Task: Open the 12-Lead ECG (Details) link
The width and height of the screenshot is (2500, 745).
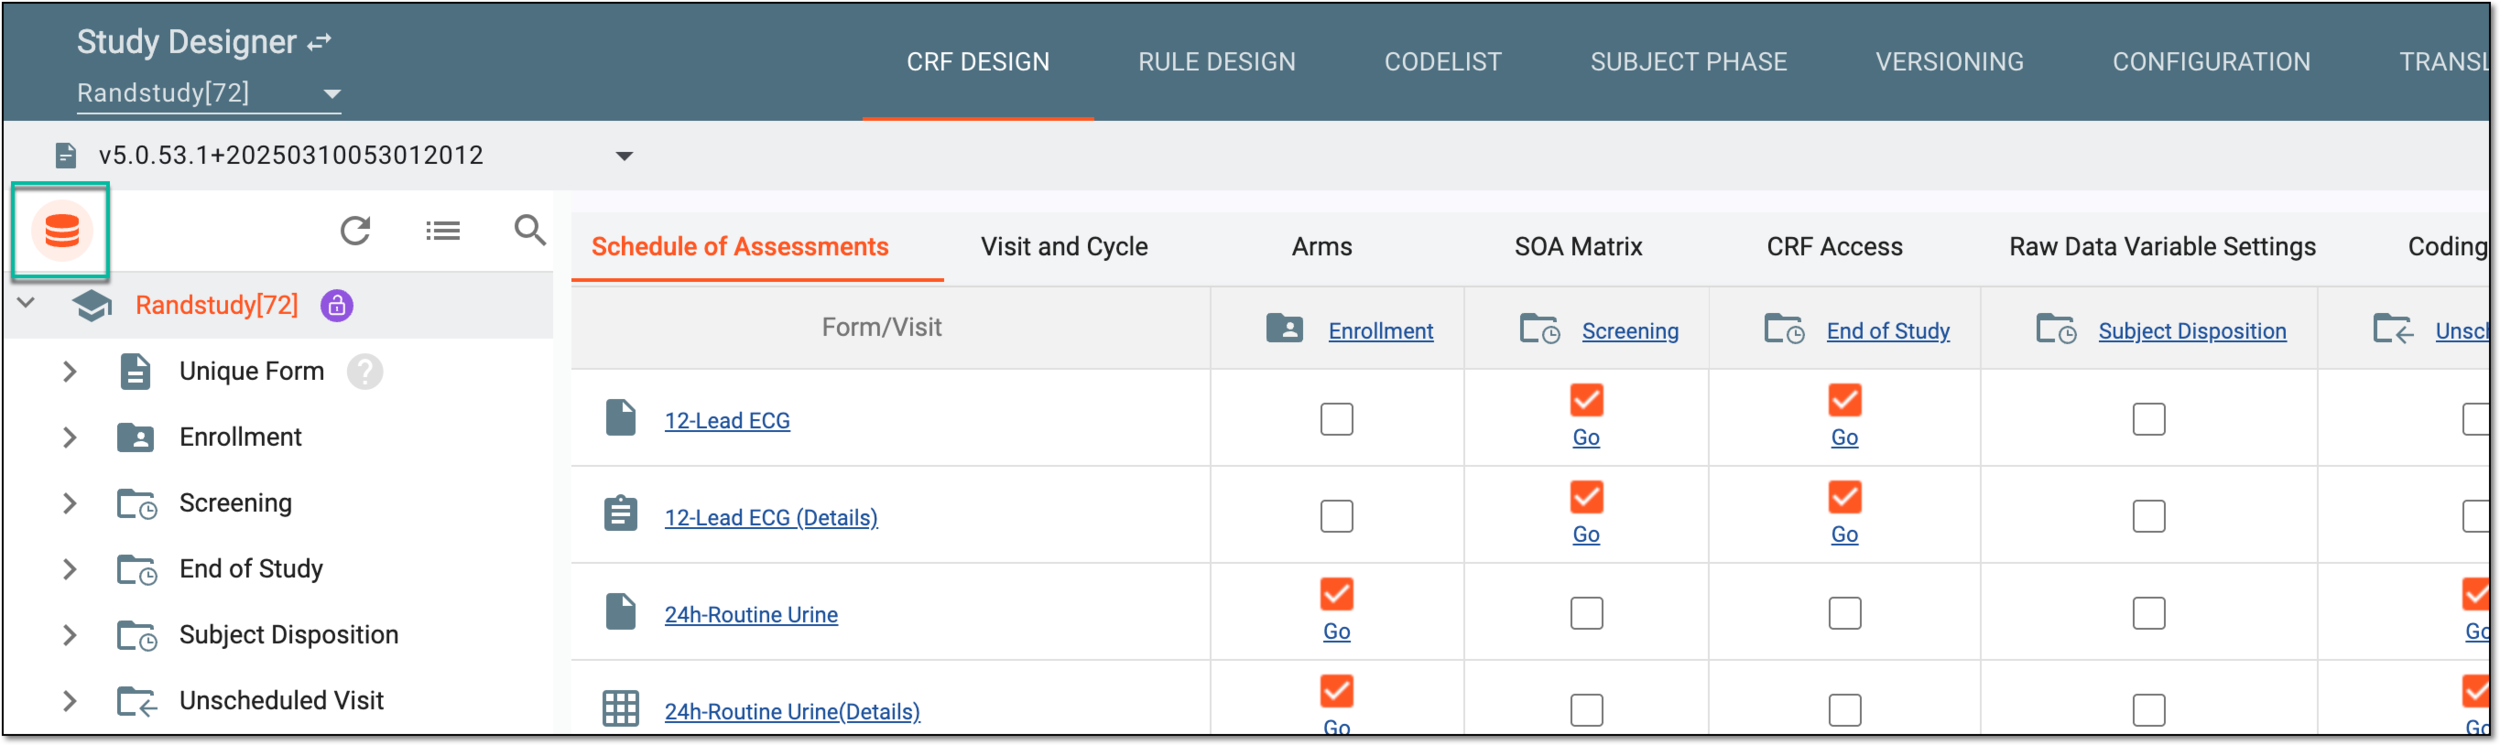Action: [x=771, y=518]
